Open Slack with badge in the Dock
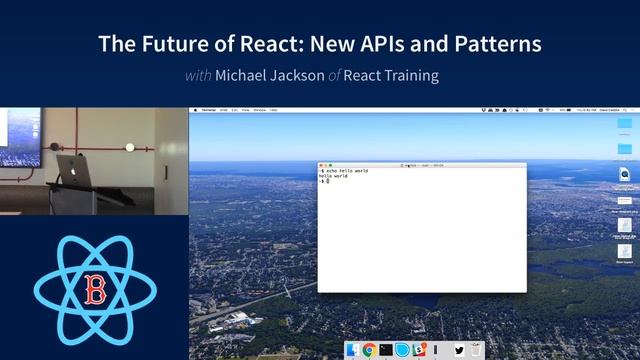 click(x=419, y=350)
